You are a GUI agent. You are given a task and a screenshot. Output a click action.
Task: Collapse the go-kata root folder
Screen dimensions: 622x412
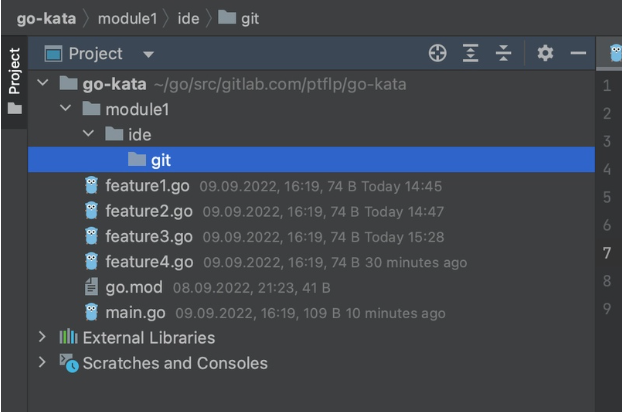click(x=43, y=83)
